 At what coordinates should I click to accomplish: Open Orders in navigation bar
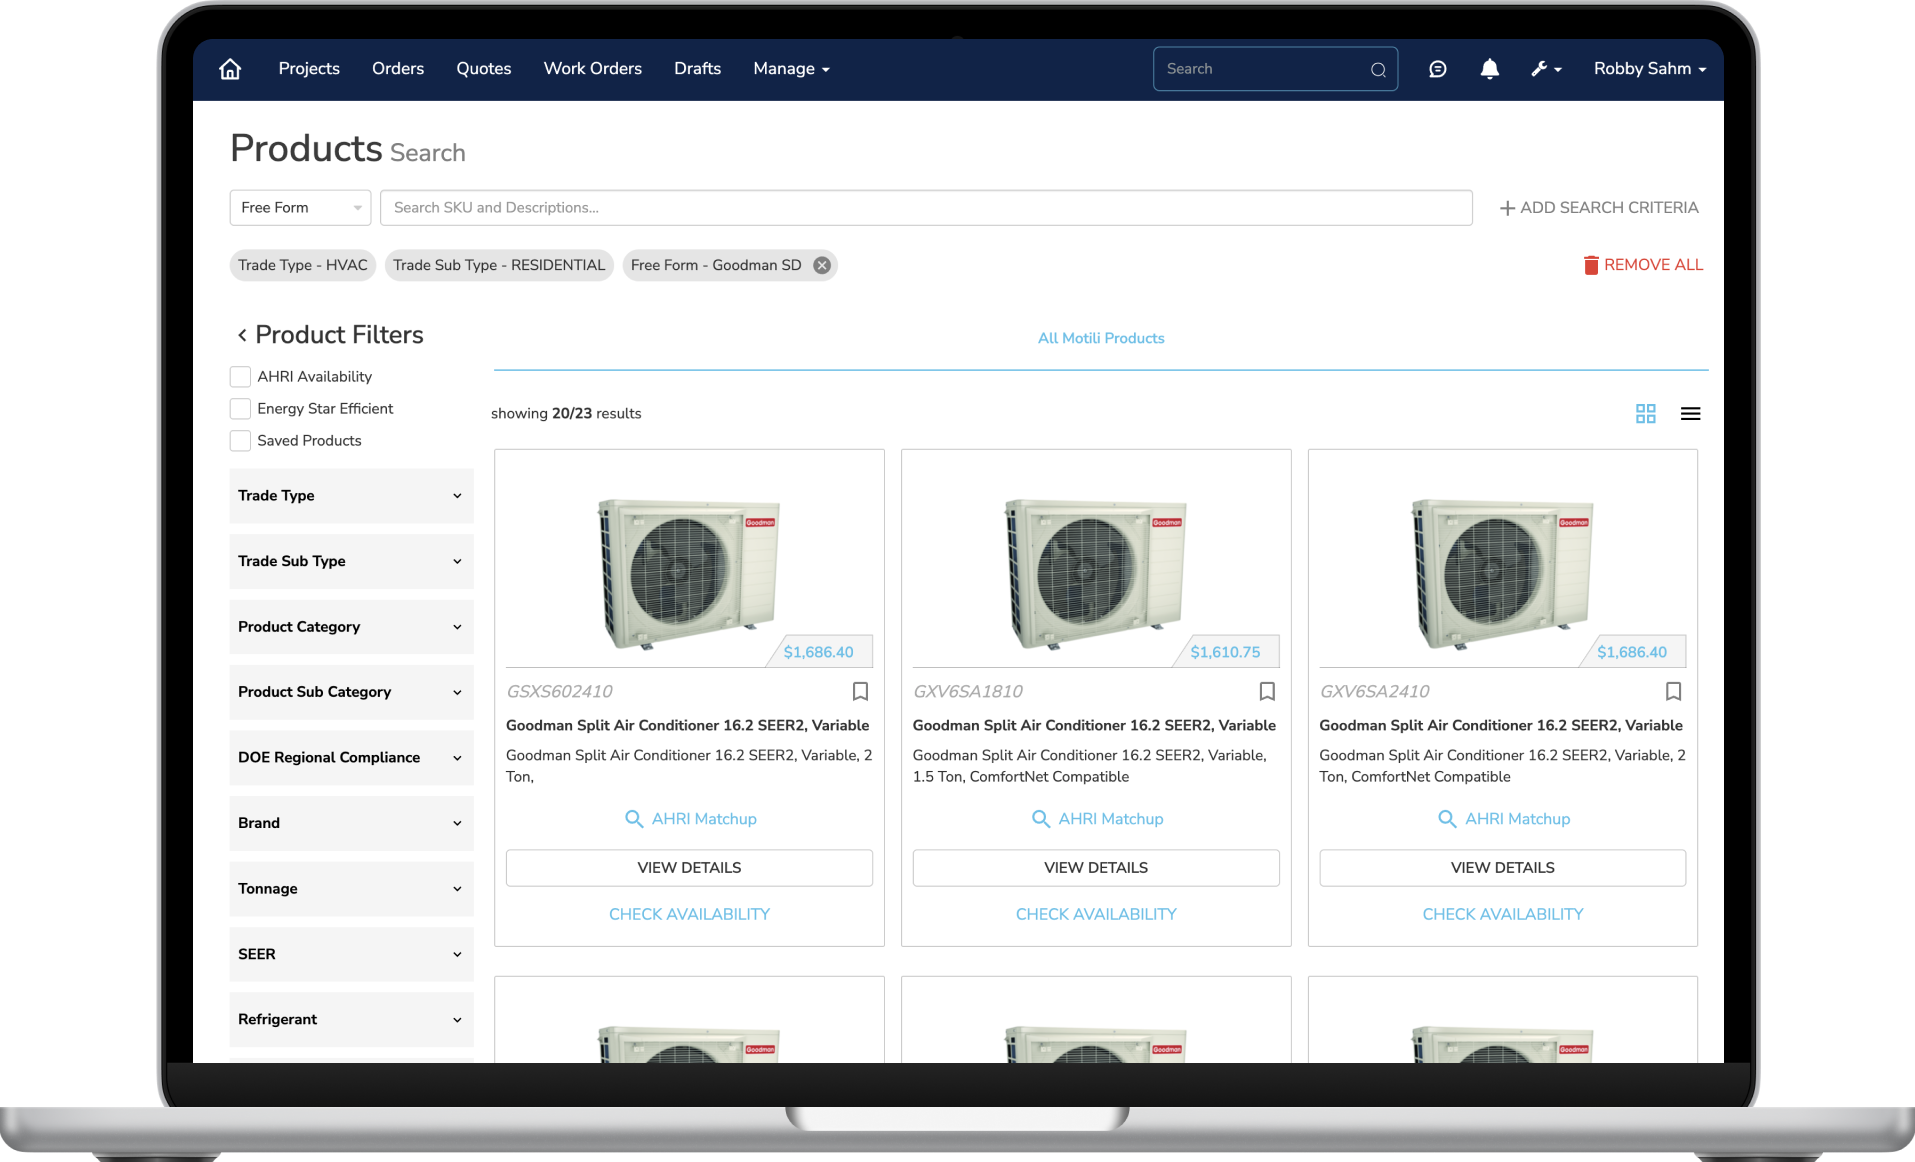398,69
